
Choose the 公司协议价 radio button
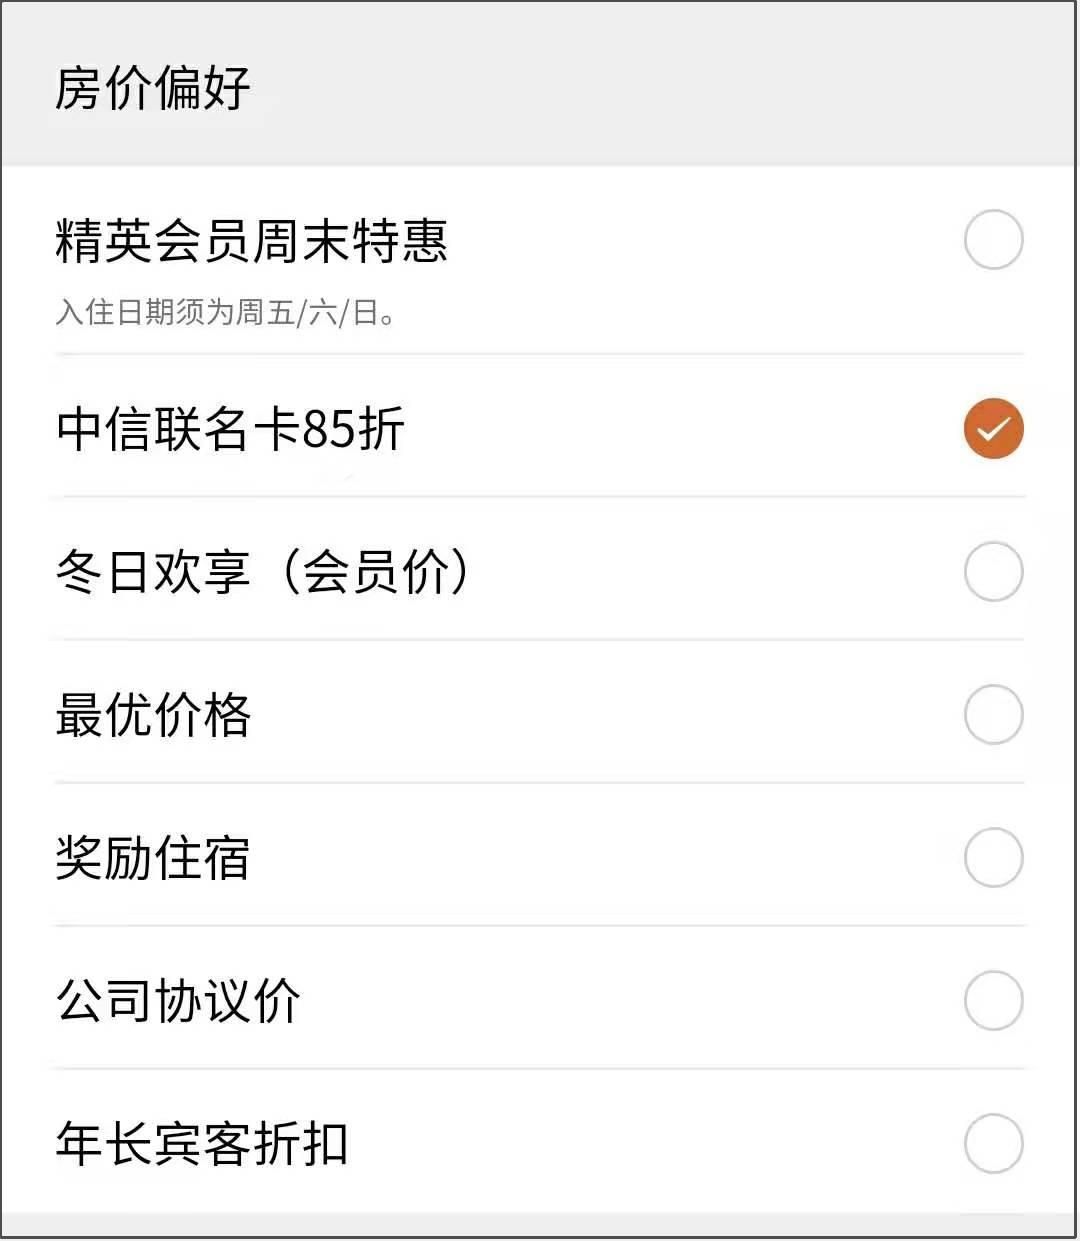993,1000
